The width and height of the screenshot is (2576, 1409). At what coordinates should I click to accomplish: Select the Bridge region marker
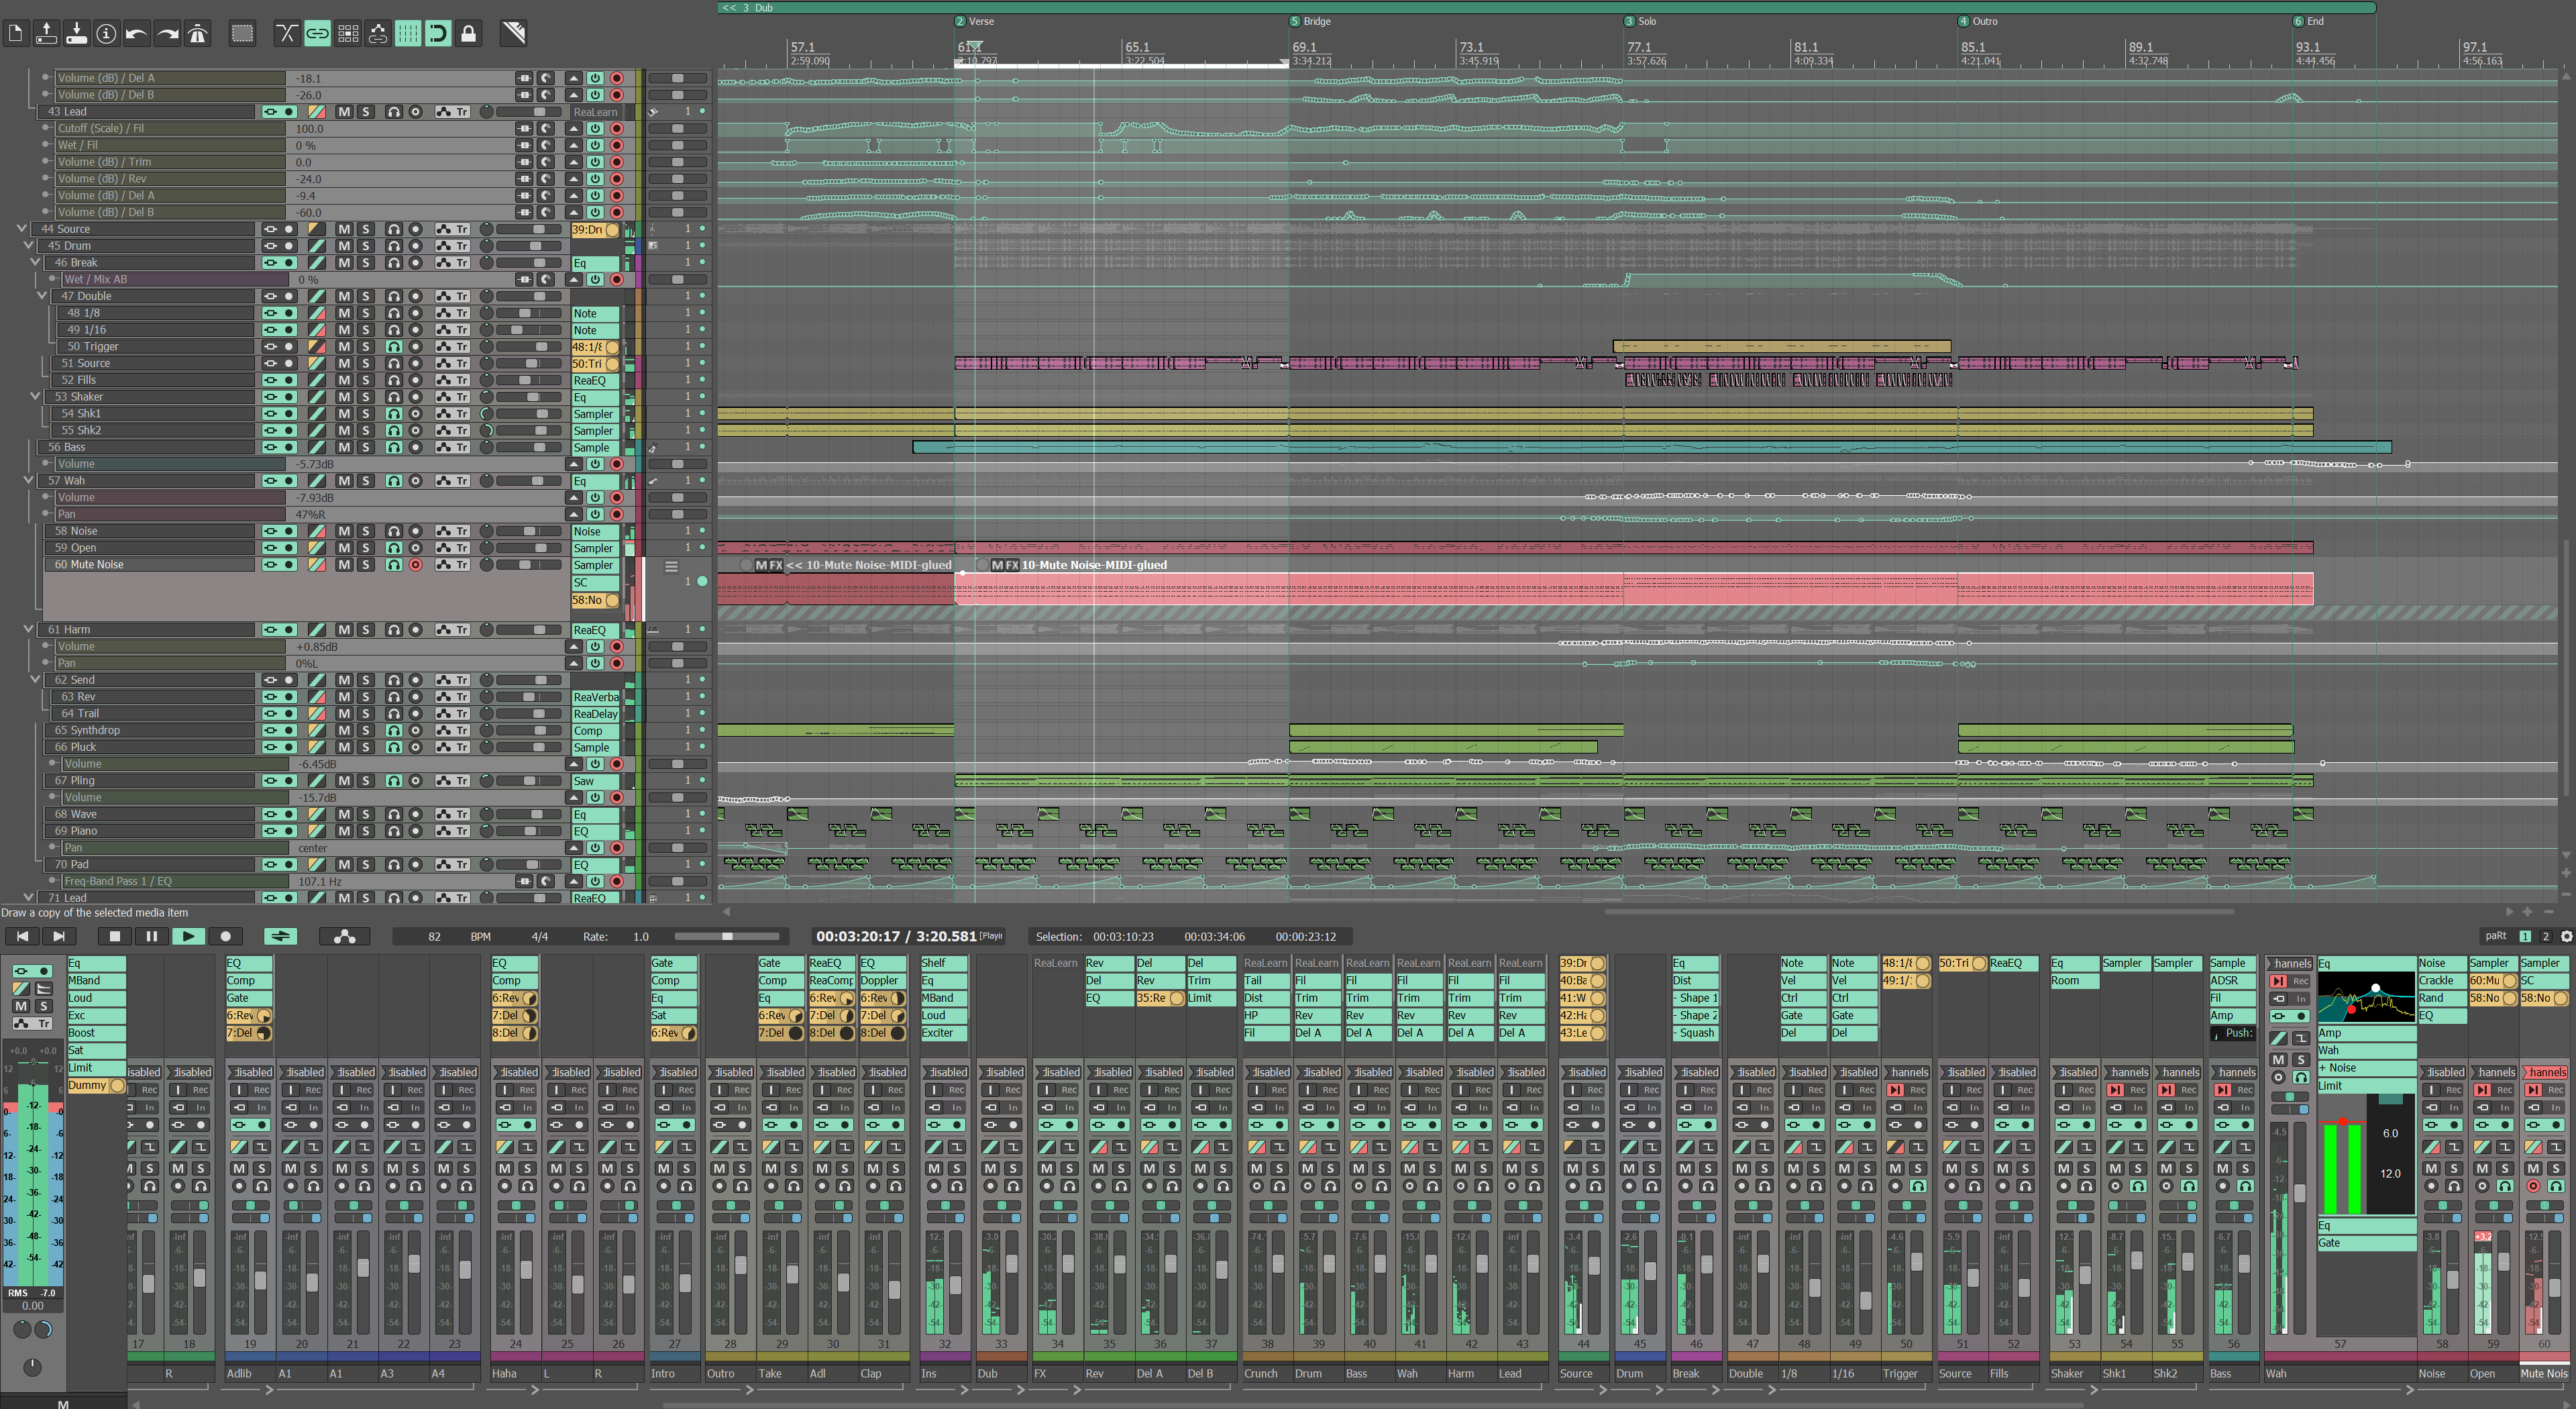tap(1311, 21)
